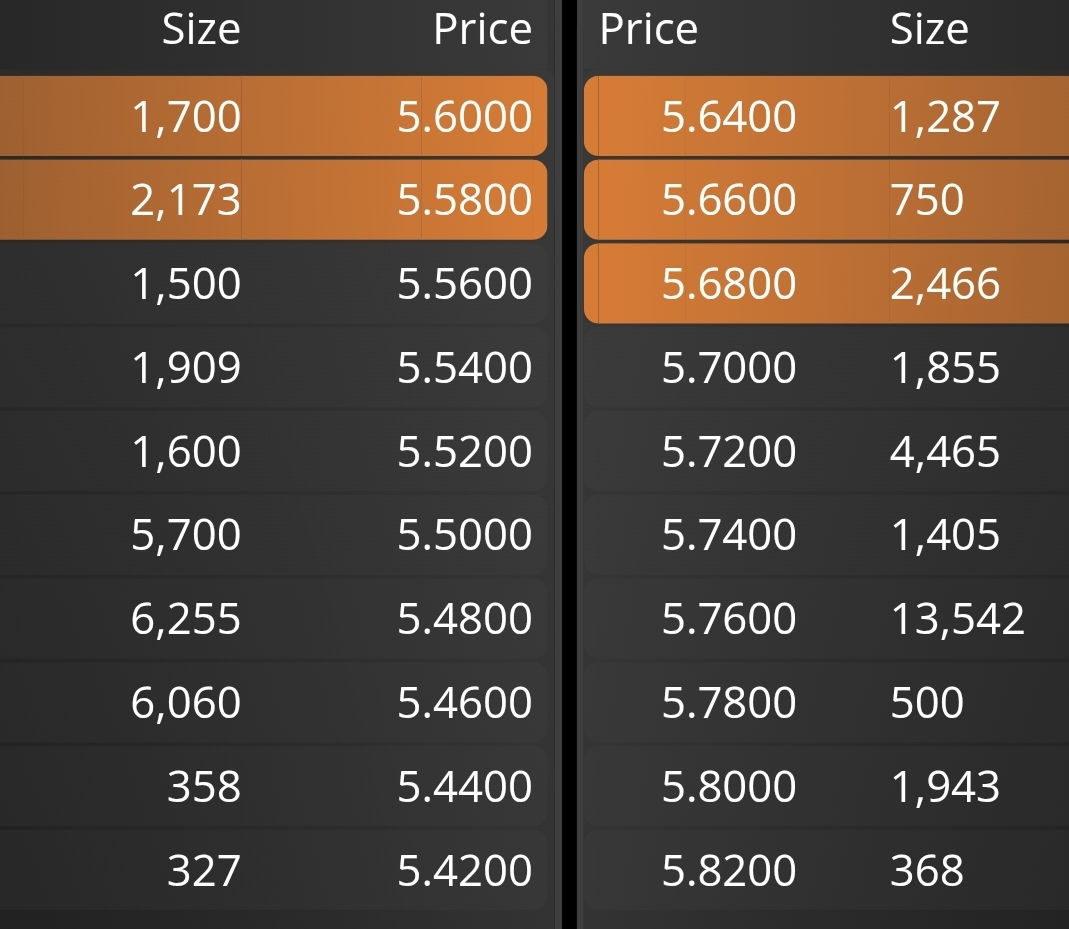Viewport: 1069px width, 929px height.
Task: Click the bid size 2,173 cell
Action: pos(185,200)
